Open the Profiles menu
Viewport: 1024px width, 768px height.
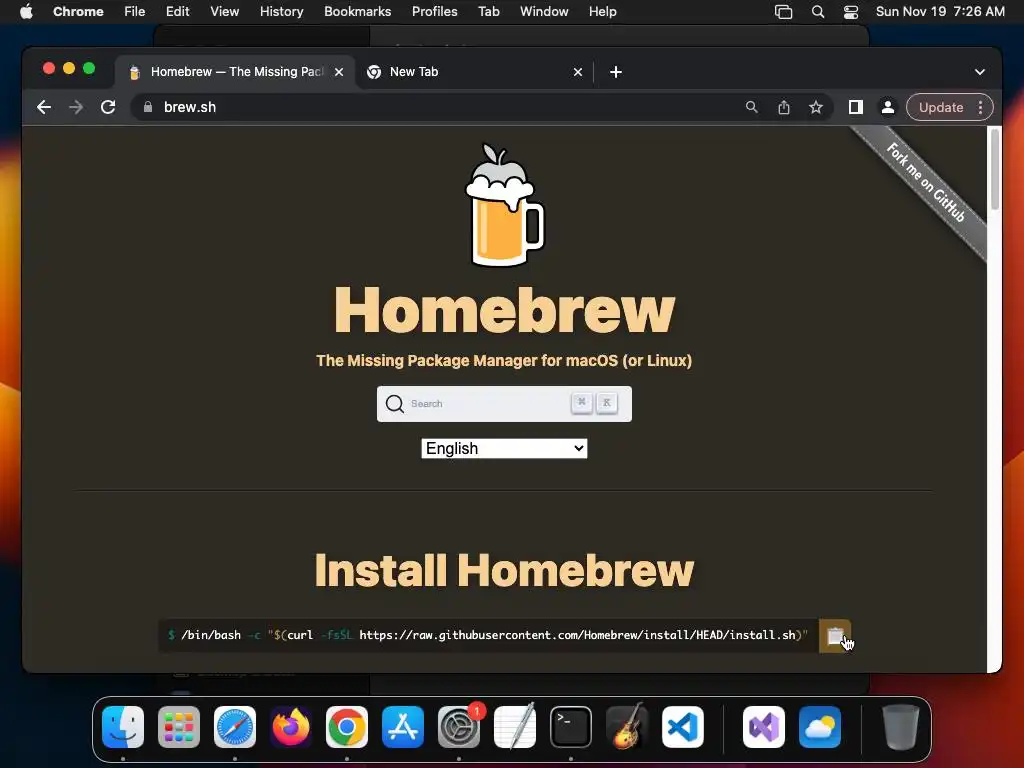[434, 11]
